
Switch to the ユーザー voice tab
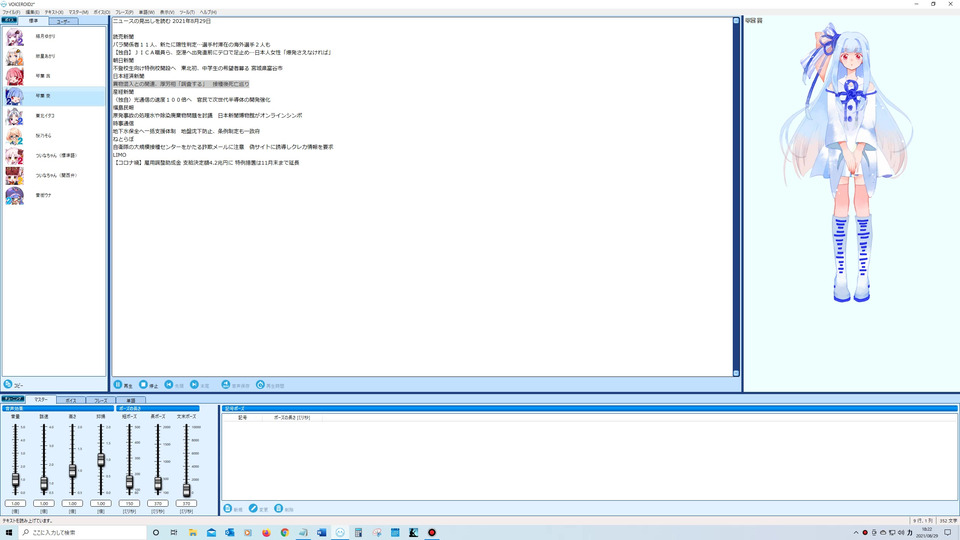(63, 21)
